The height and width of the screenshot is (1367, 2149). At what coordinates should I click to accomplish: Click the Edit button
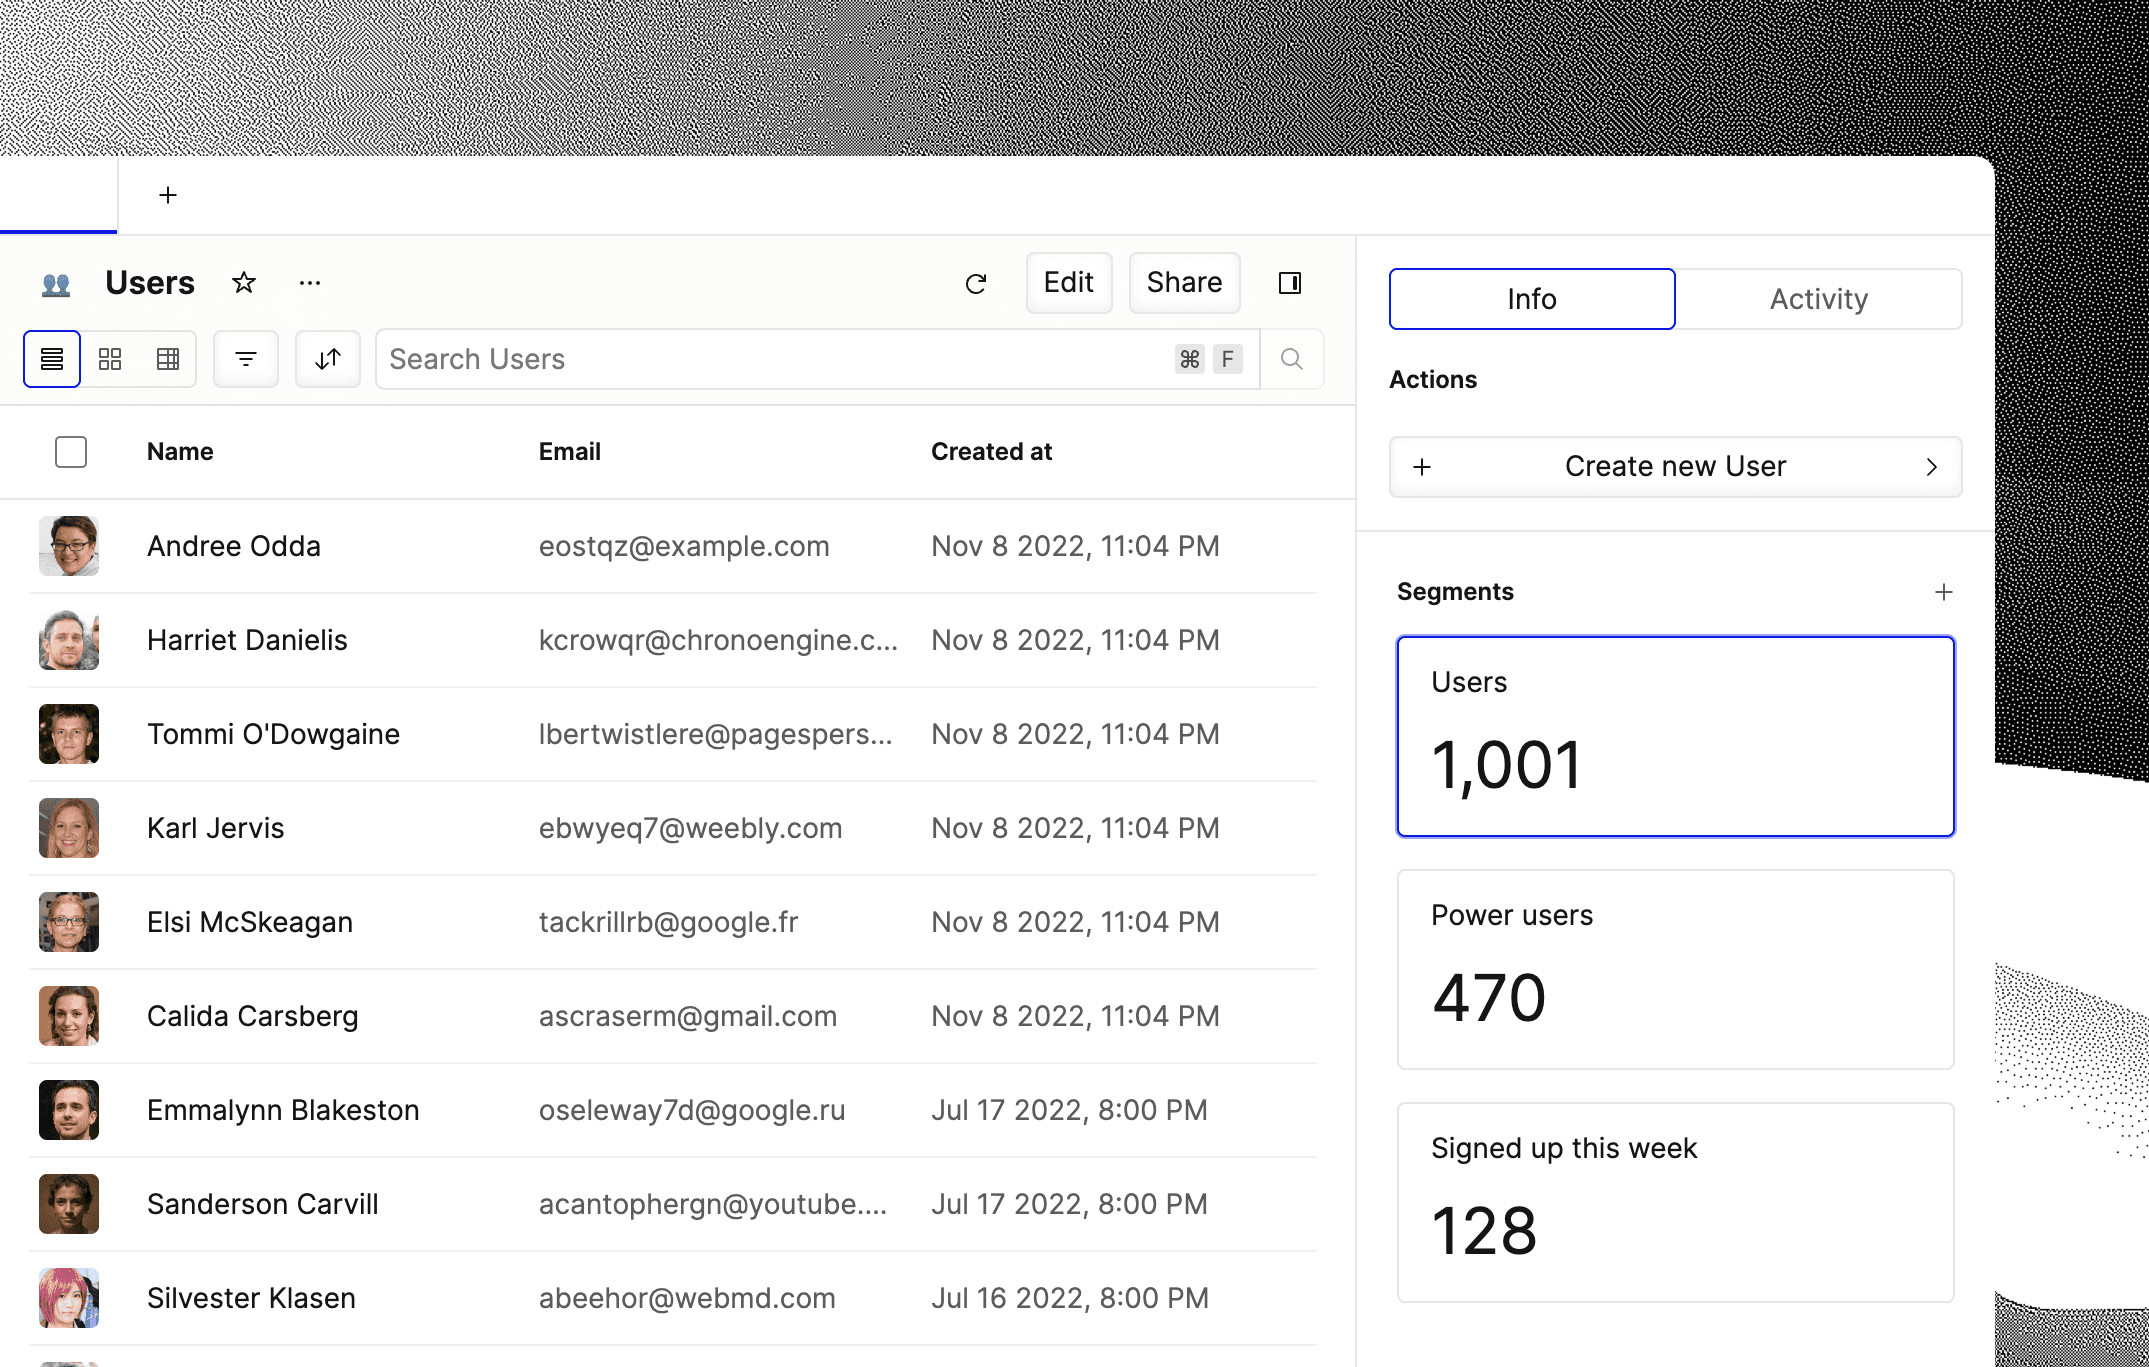1068,283
